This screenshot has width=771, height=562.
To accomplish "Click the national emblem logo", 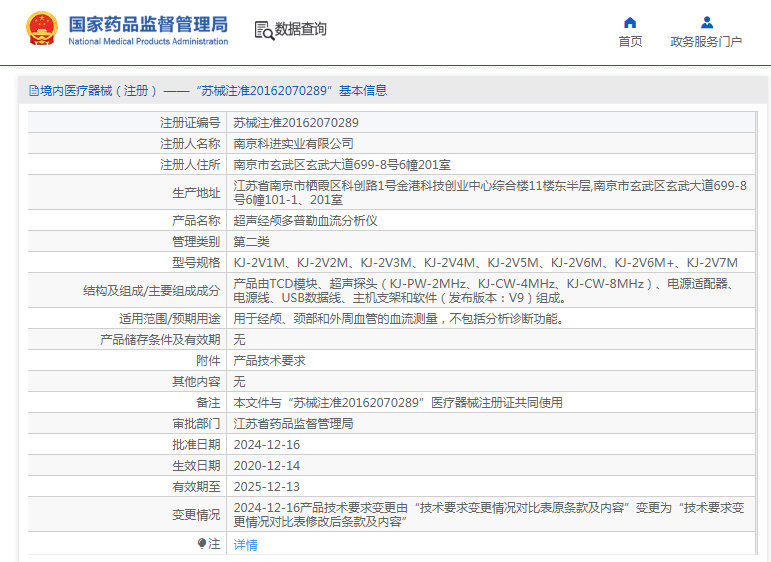I will 42,29.
